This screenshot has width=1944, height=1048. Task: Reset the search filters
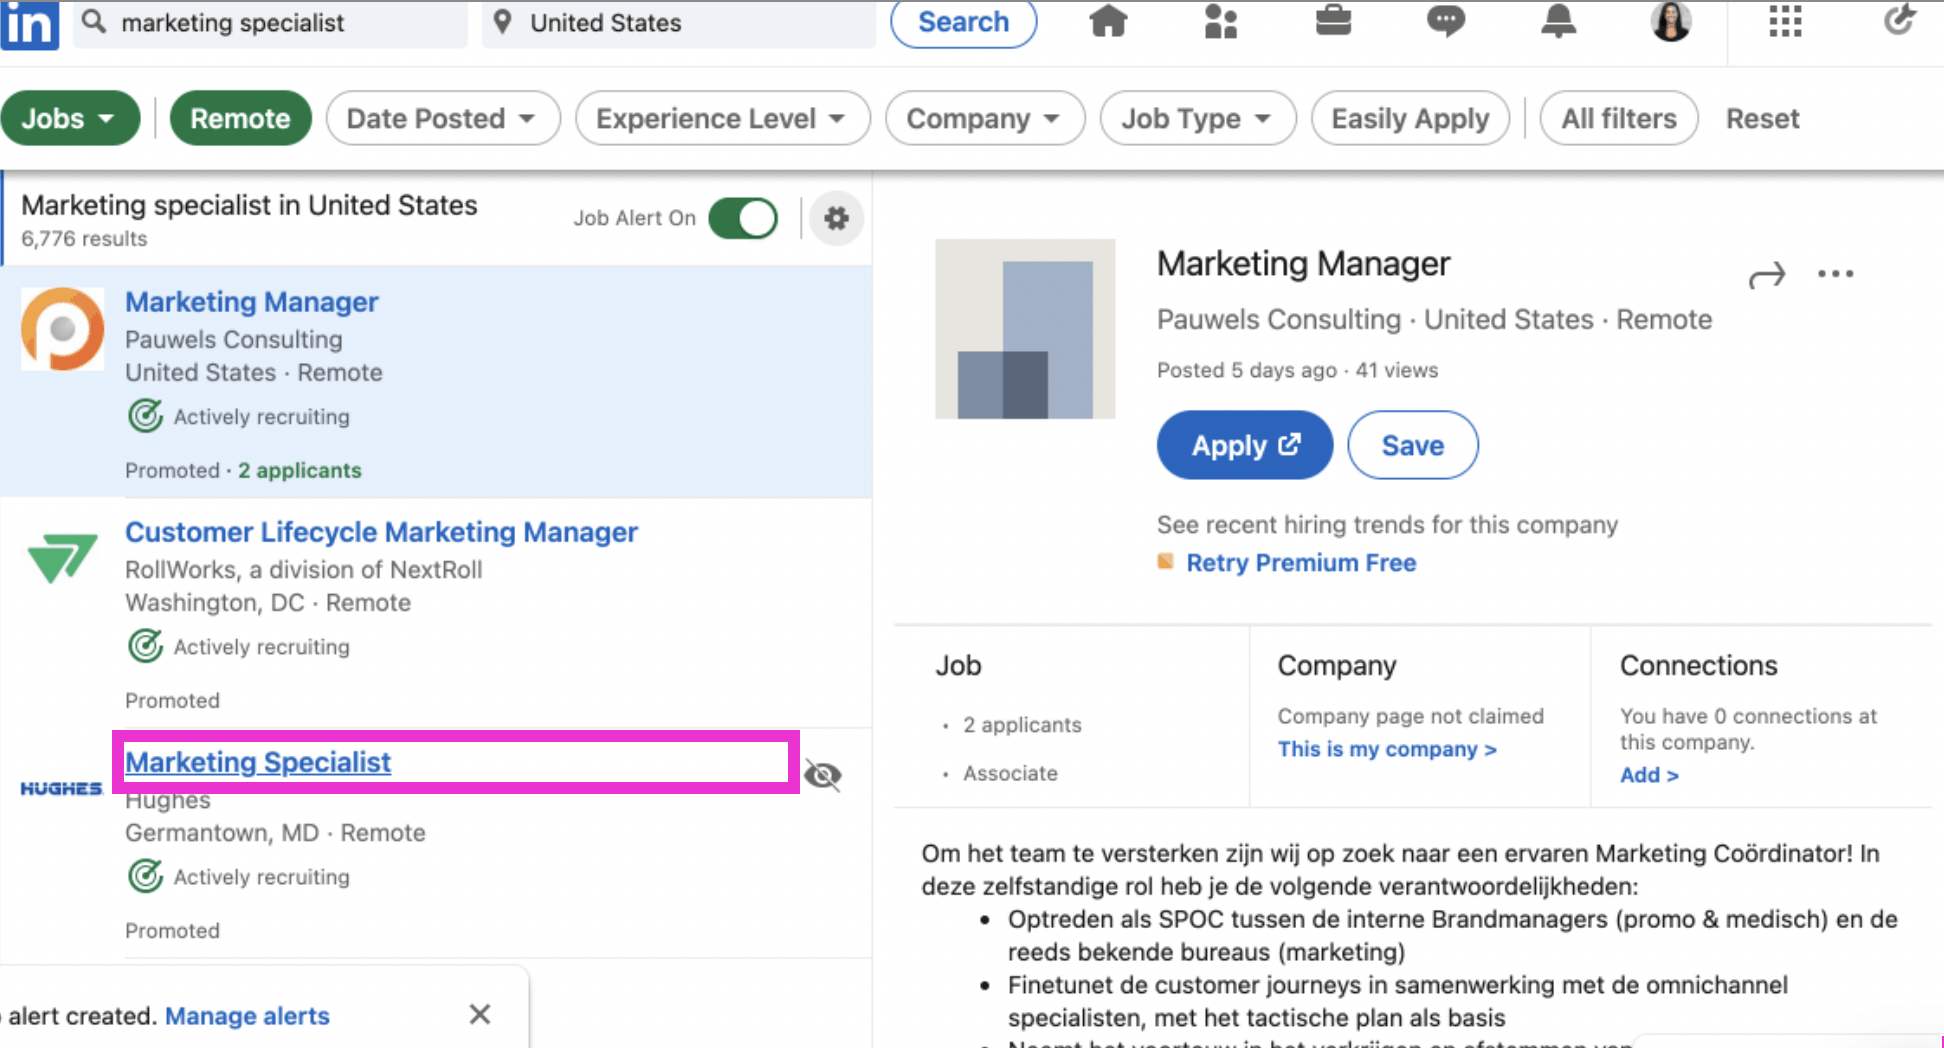pyautogui.click(x=1762, y=118)
